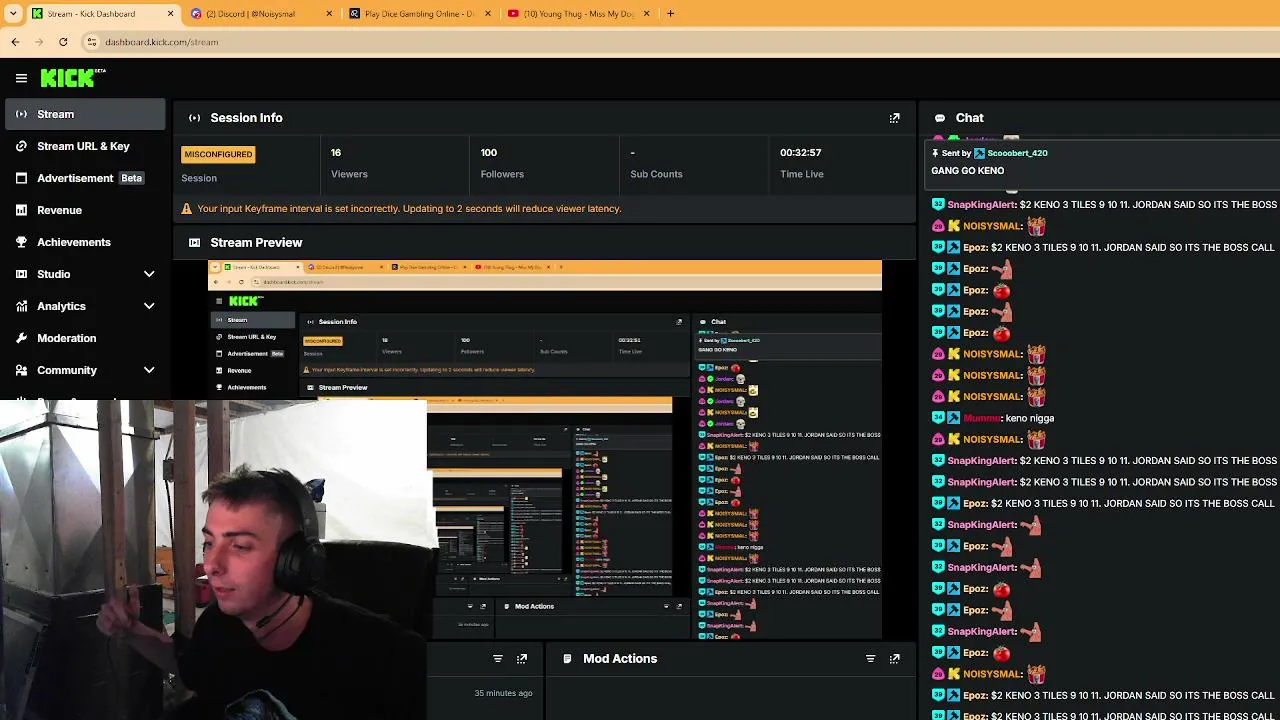Close the Young Thug YouTube tab
The image size is (1280, 720).
(646, 14)
